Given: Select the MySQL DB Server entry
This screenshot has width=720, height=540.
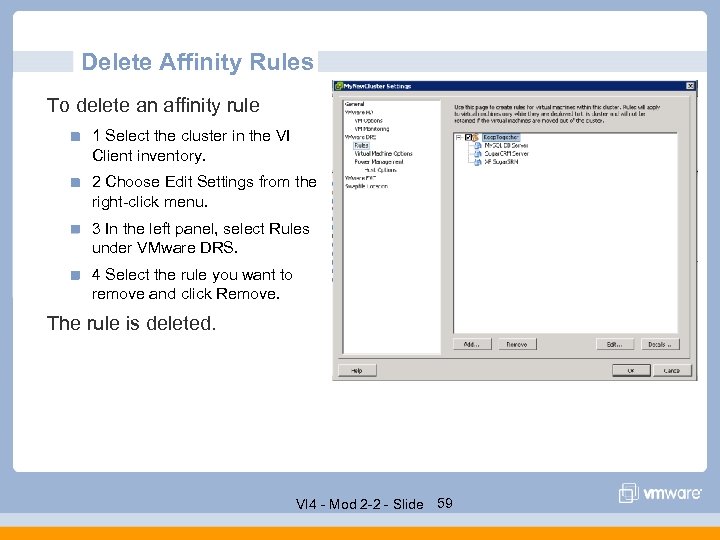Looking at the screenshot, I should (506, 146).
